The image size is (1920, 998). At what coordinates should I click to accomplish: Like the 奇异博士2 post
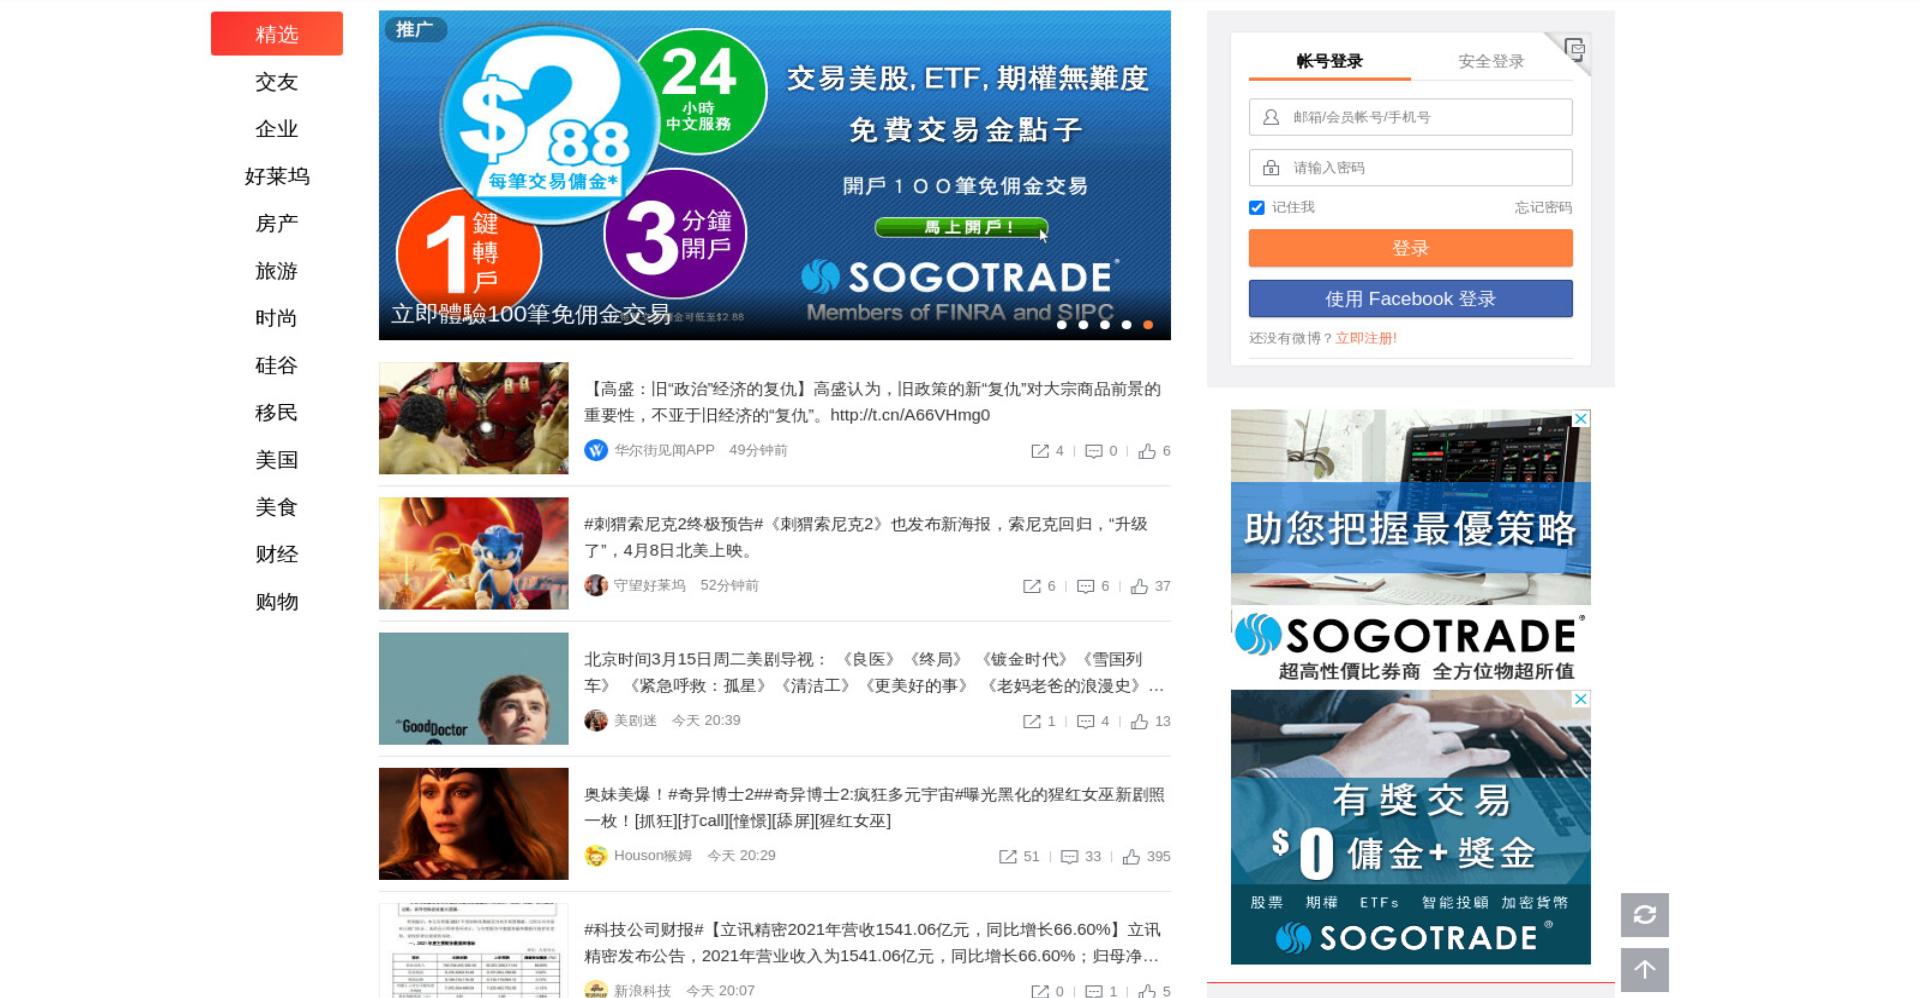1131,856
